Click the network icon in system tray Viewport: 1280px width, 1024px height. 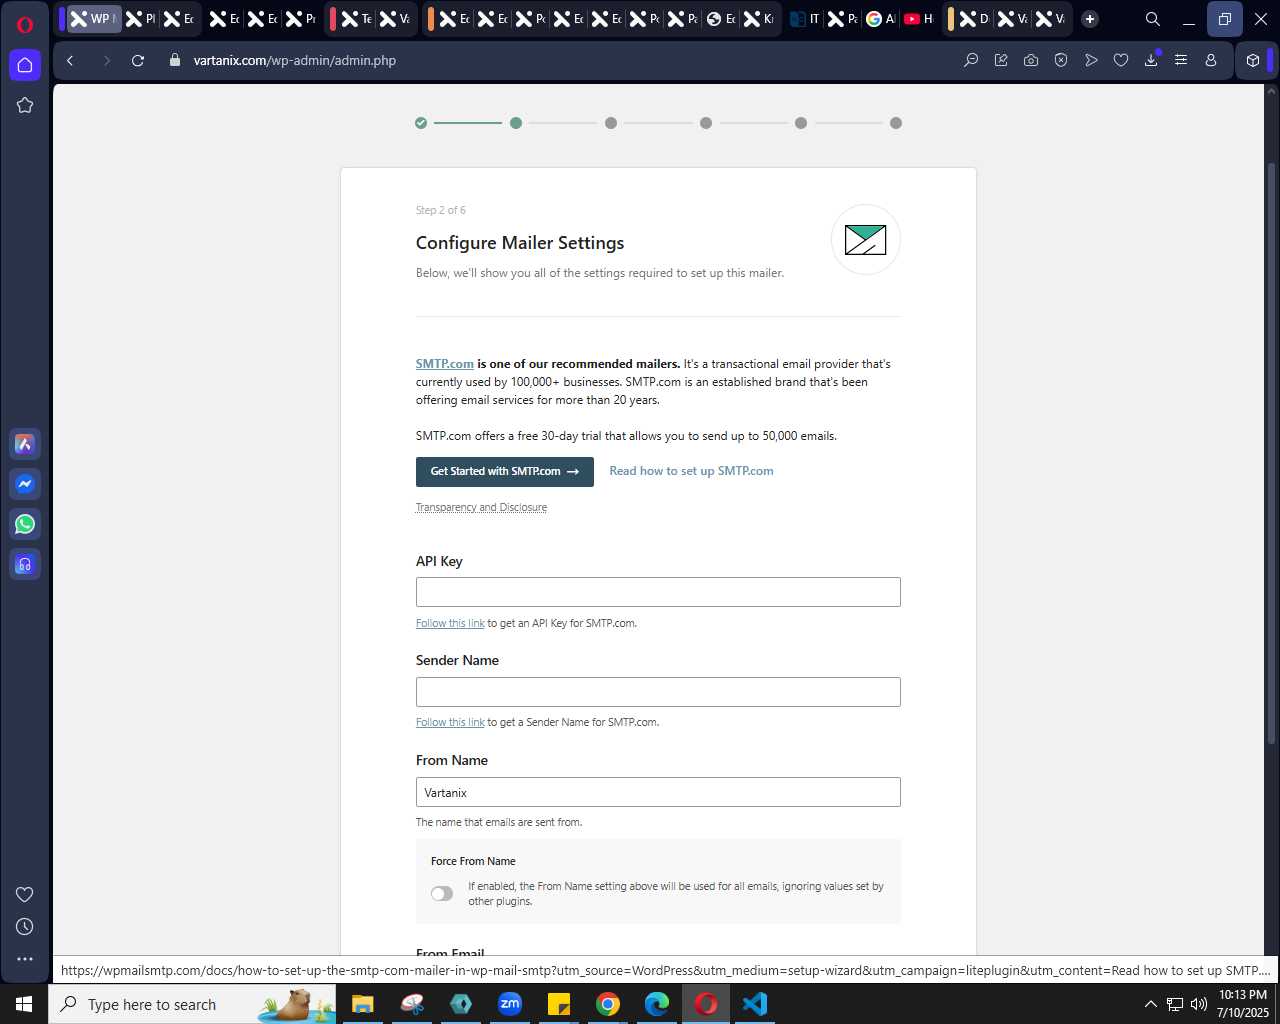1175,1004
